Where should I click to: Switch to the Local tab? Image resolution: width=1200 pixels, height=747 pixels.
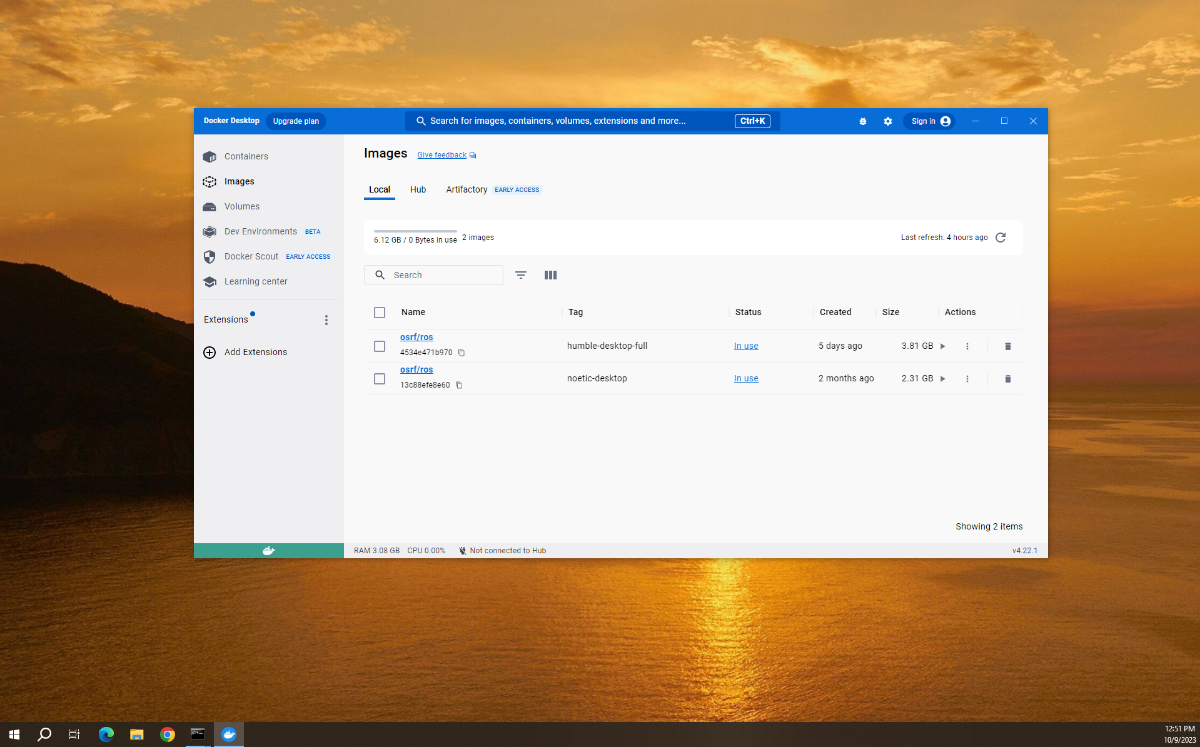(379, 190)
